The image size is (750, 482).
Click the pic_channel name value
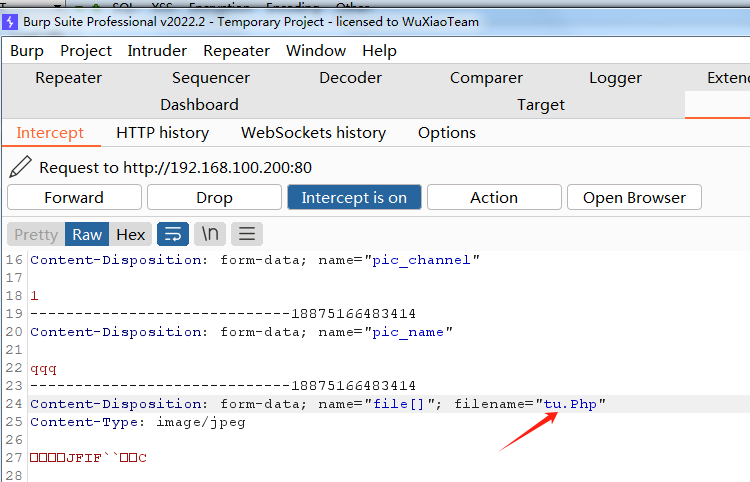421,260
